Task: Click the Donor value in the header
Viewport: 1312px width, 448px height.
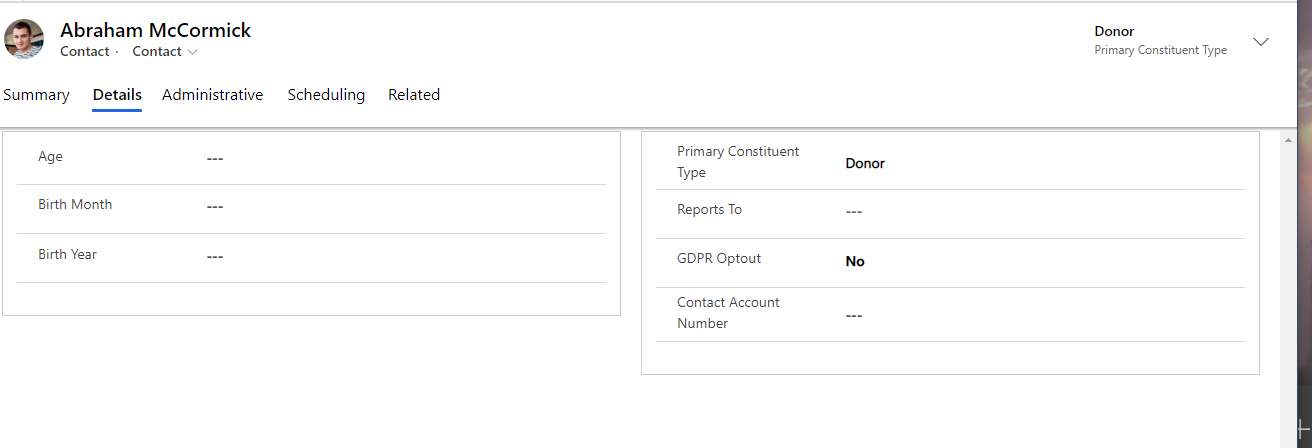Action: coord(1114,31)
